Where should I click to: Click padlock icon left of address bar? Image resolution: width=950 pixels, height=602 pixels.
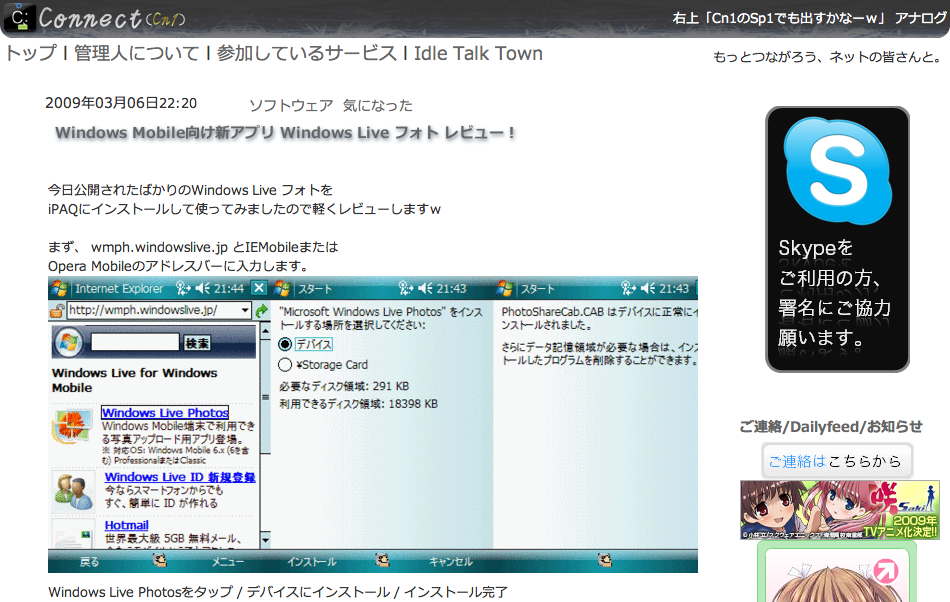57,311
